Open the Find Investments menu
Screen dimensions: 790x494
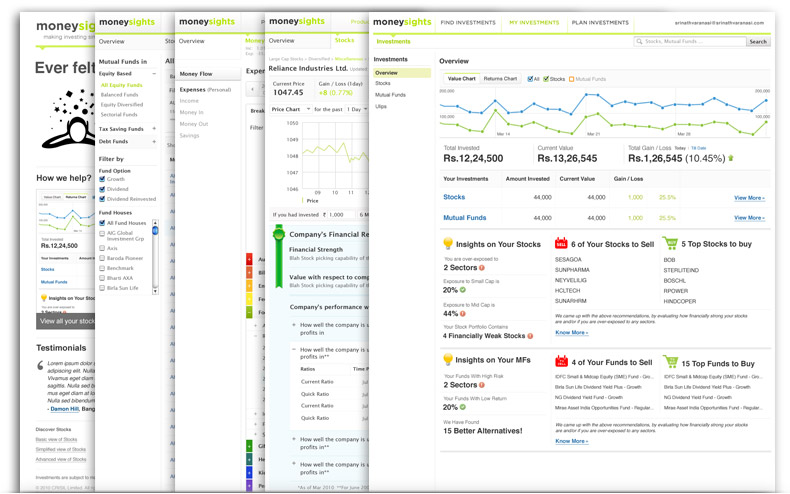468,22
